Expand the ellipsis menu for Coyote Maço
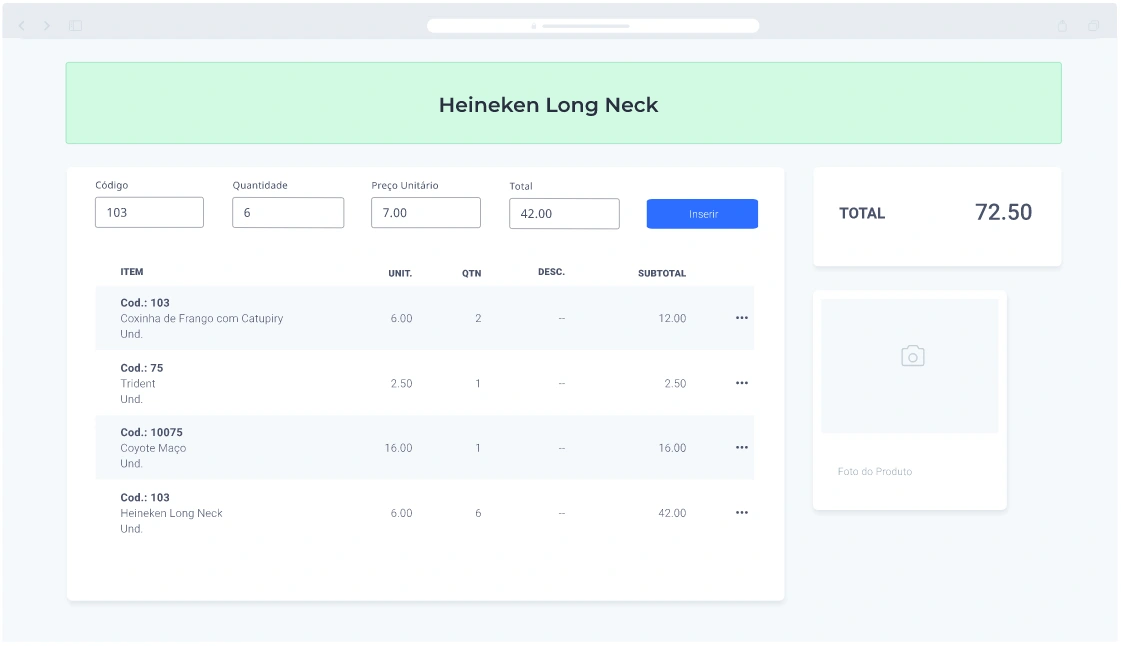The width and height of the screenshot is (1121, 646). tap(741, 448)
